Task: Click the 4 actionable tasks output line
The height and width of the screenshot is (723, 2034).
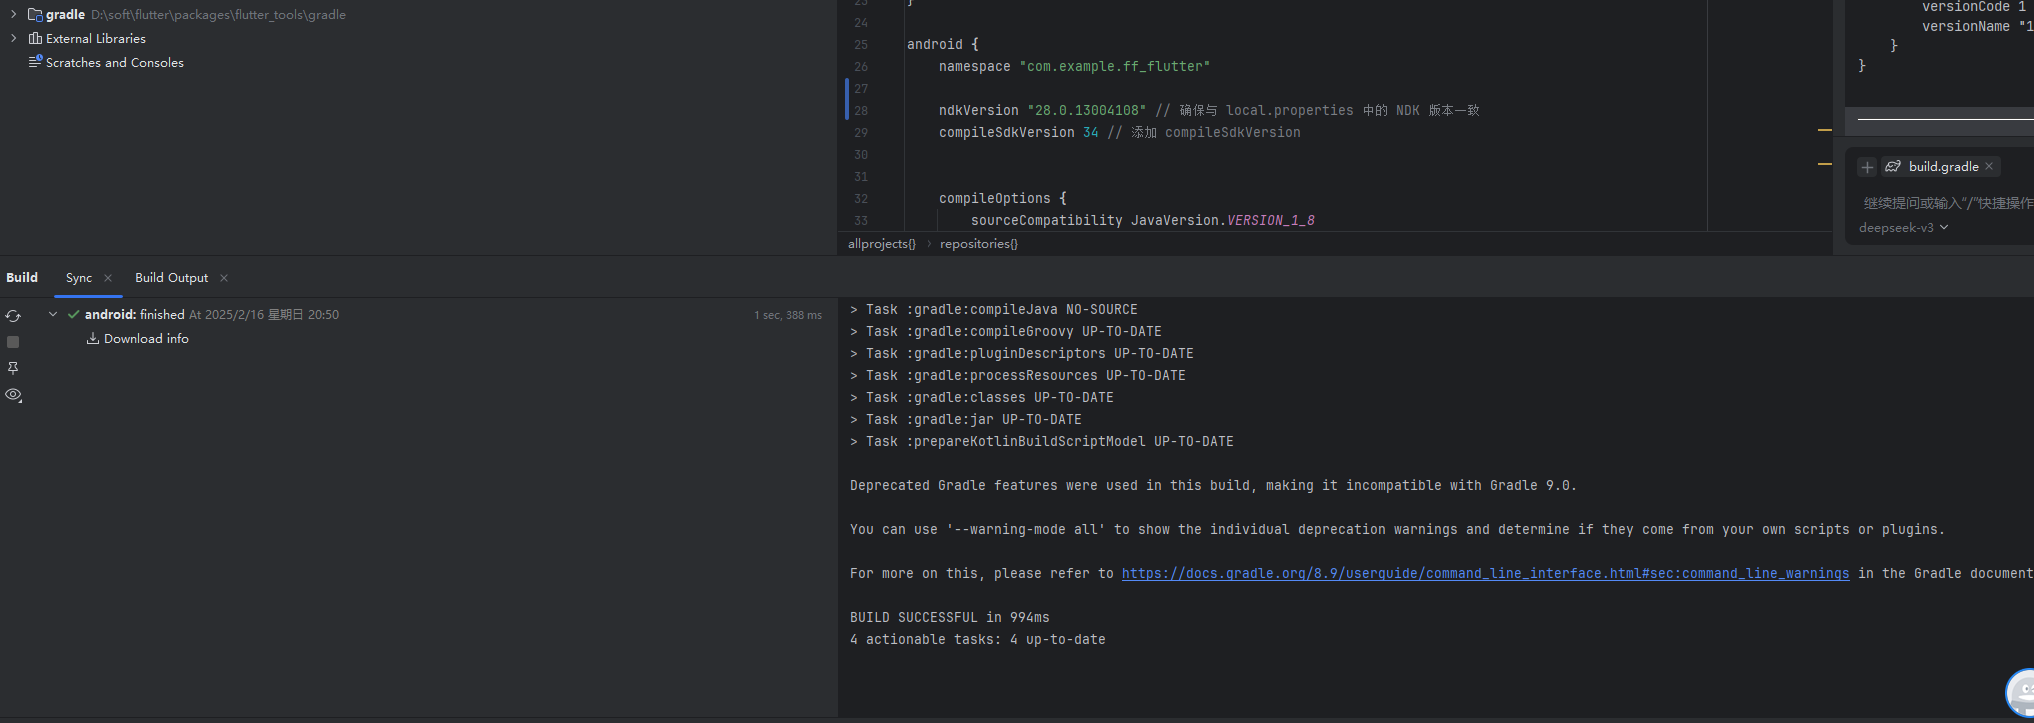Action: pyautogui.click(x=978, y=639)
